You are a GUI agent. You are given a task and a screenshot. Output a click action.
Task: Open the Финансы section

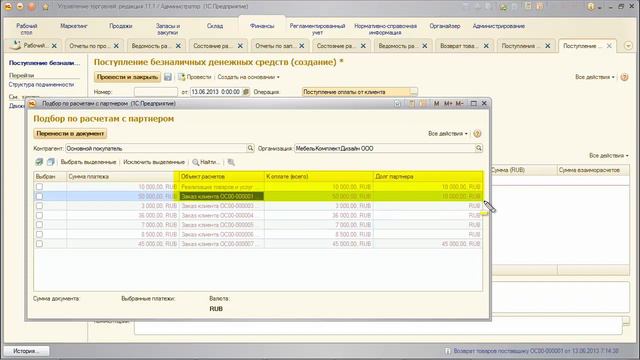(x=262, y=26)
